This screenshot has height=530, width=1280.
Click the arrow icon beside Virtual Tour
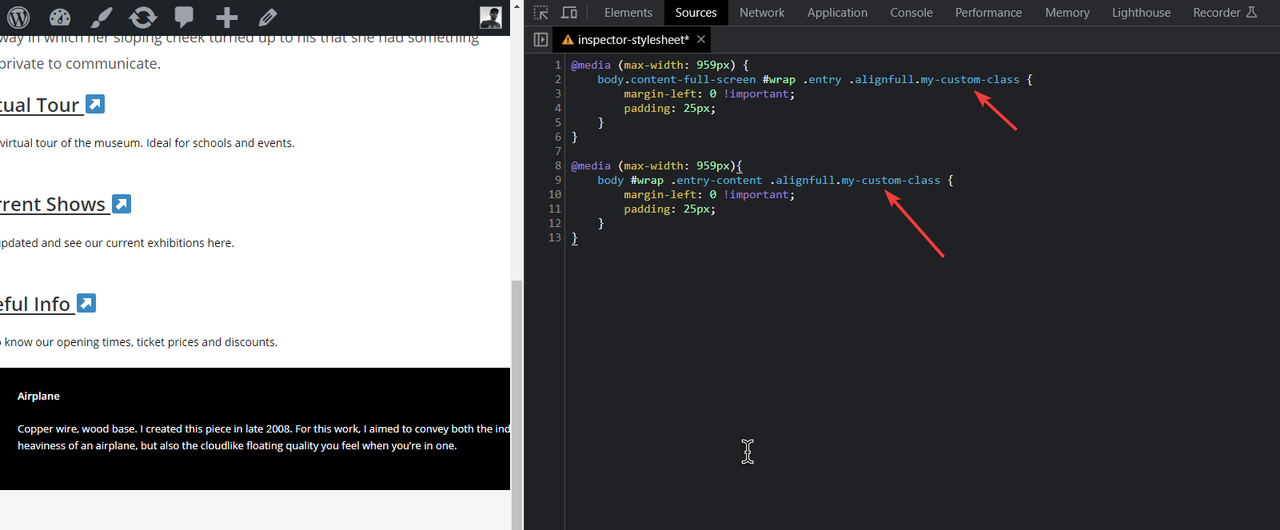[x=95, y=104]
